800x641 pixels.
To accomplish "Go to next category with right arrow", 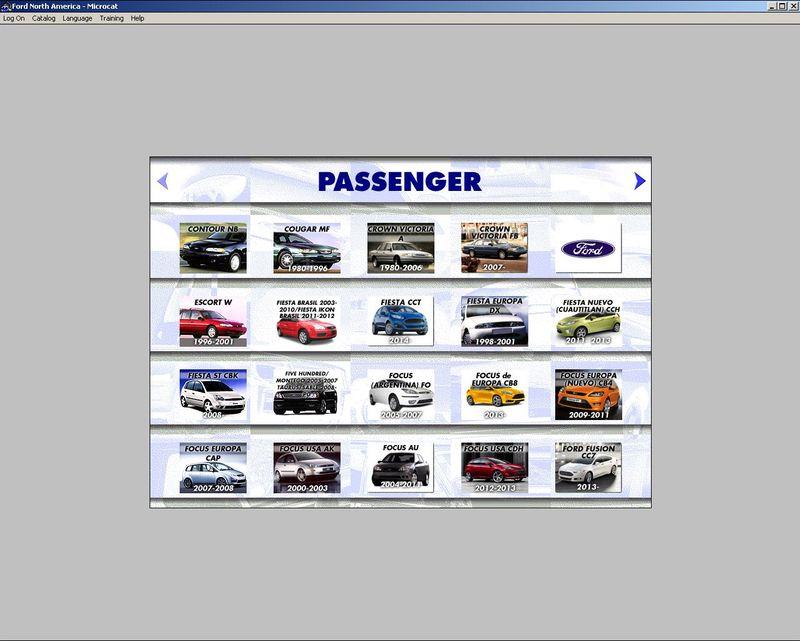I will (640, 181).
